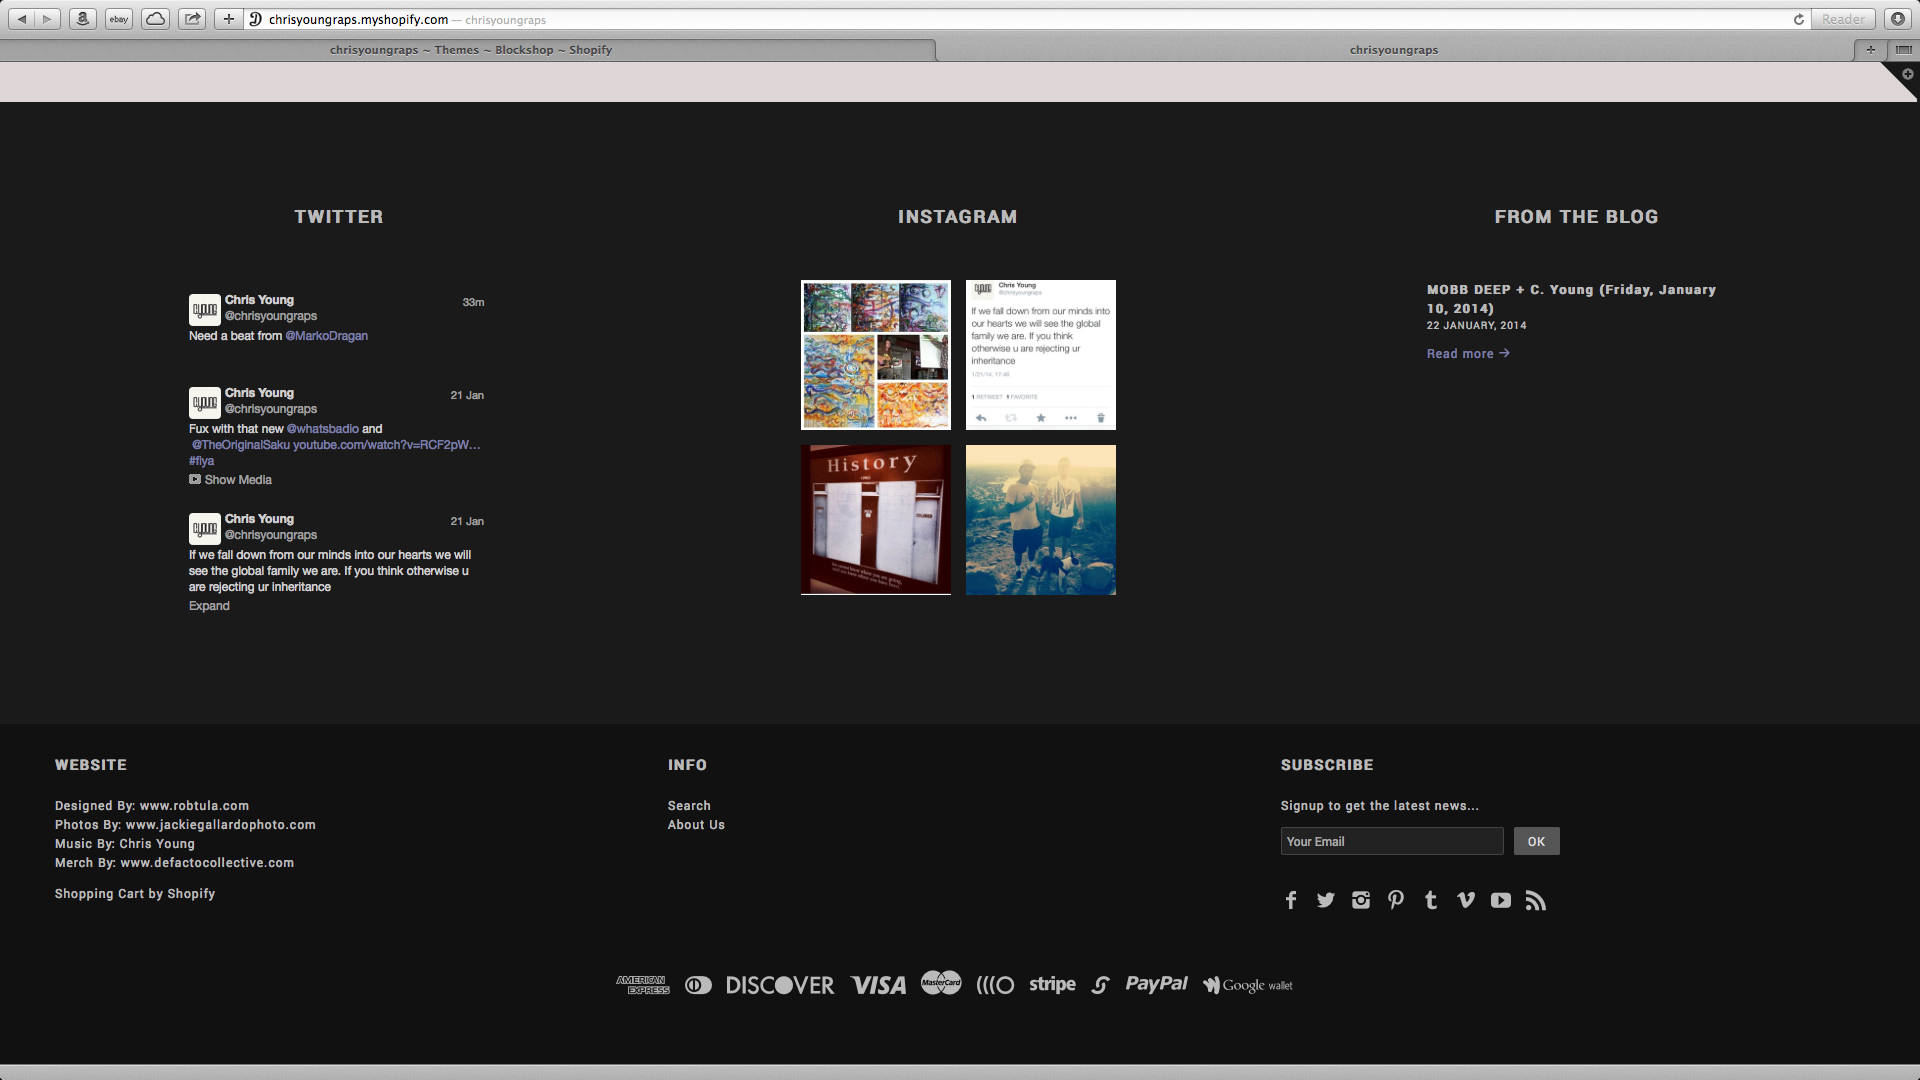
Task: Show Media on the whatsbadio tweet
Action: [237, 480]
